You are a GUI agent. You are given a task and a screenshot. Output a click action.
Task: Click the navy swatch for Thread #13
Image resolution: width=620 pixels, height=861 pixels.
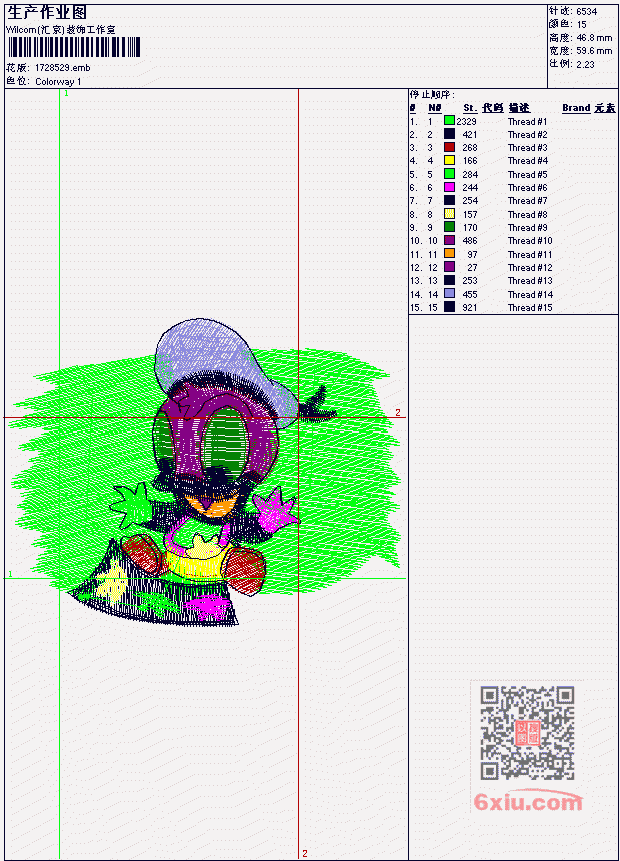[449, 280]
